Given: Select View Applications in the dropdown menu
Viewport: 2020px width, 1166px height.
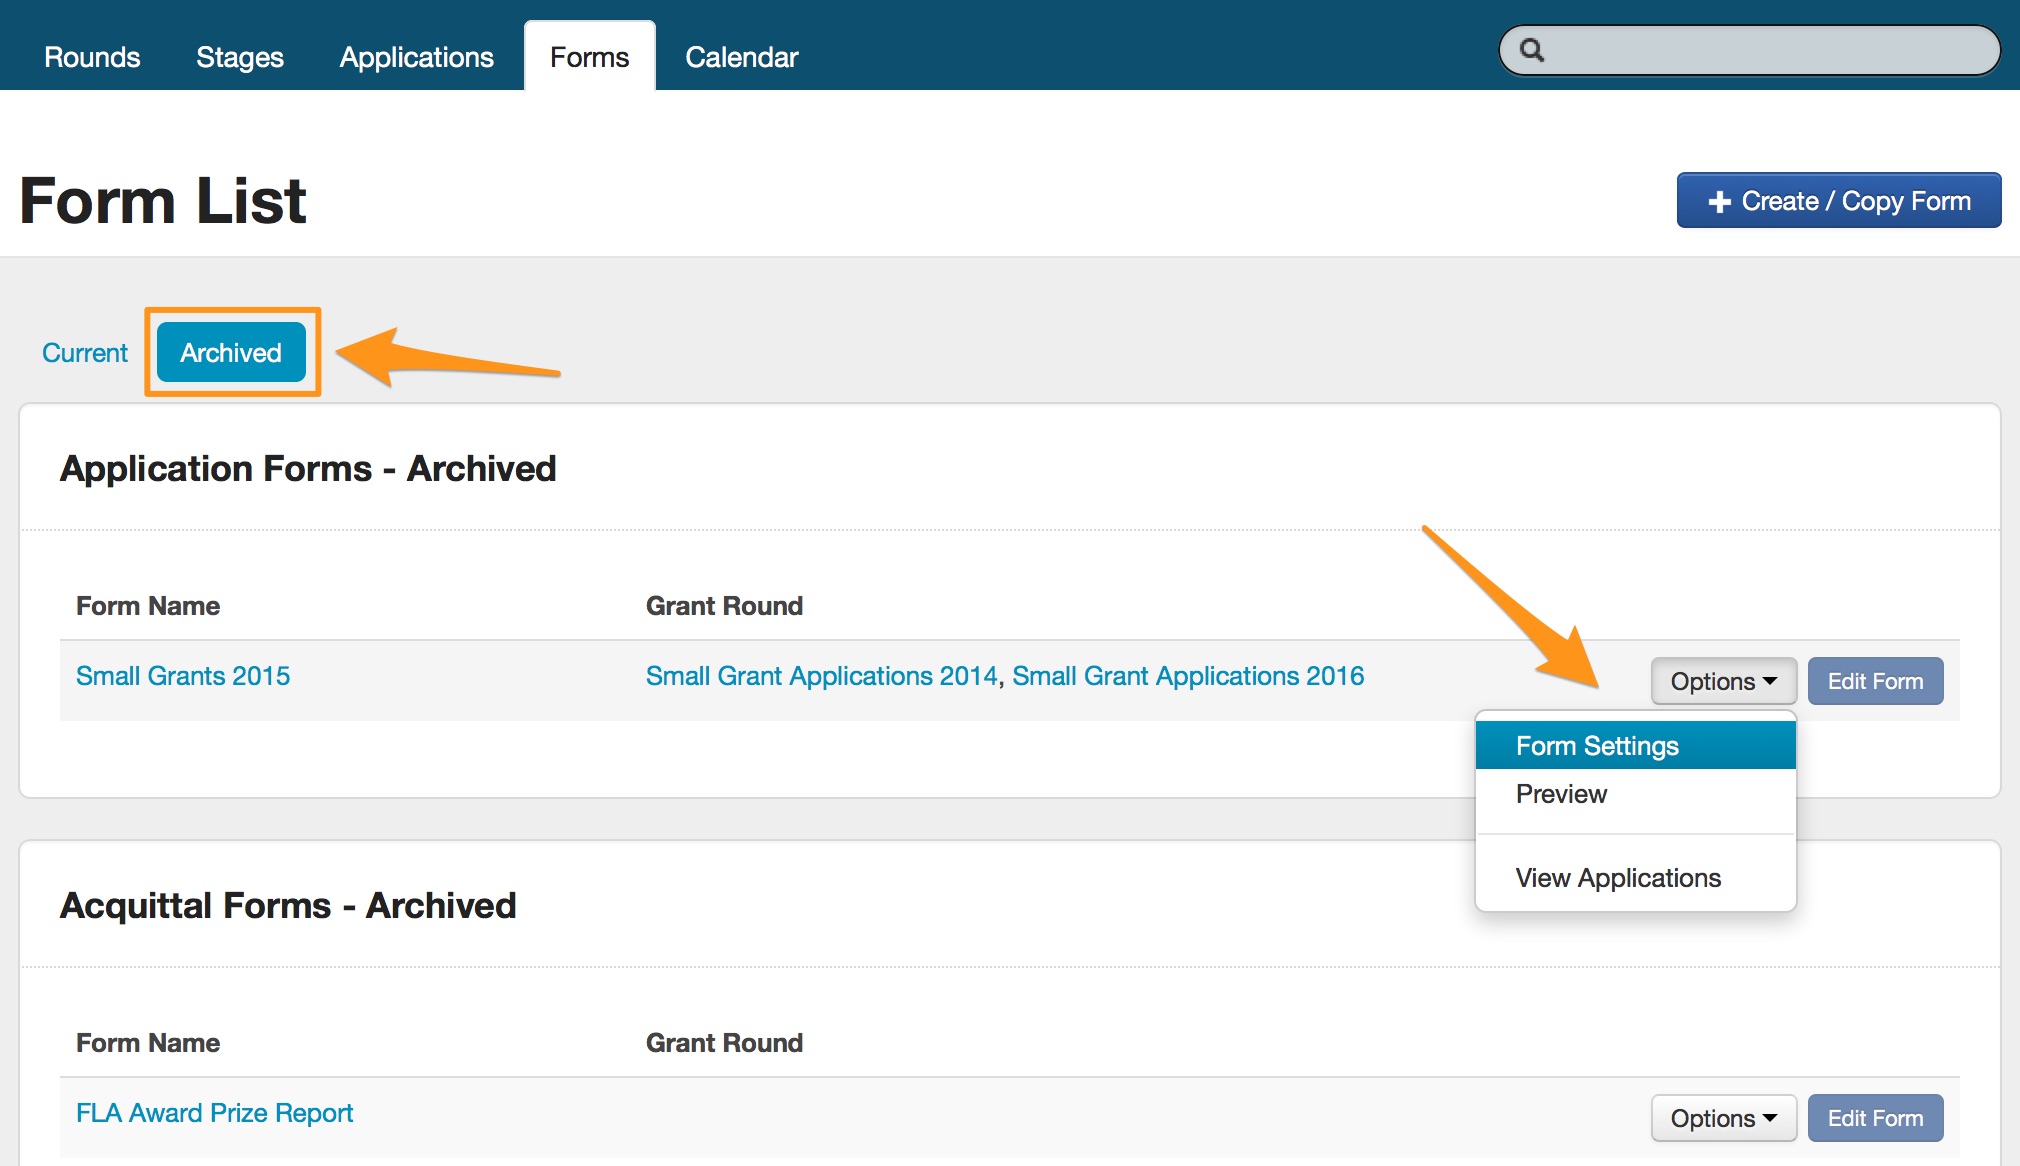Looking at the screenshot, I should (1618, 878).
